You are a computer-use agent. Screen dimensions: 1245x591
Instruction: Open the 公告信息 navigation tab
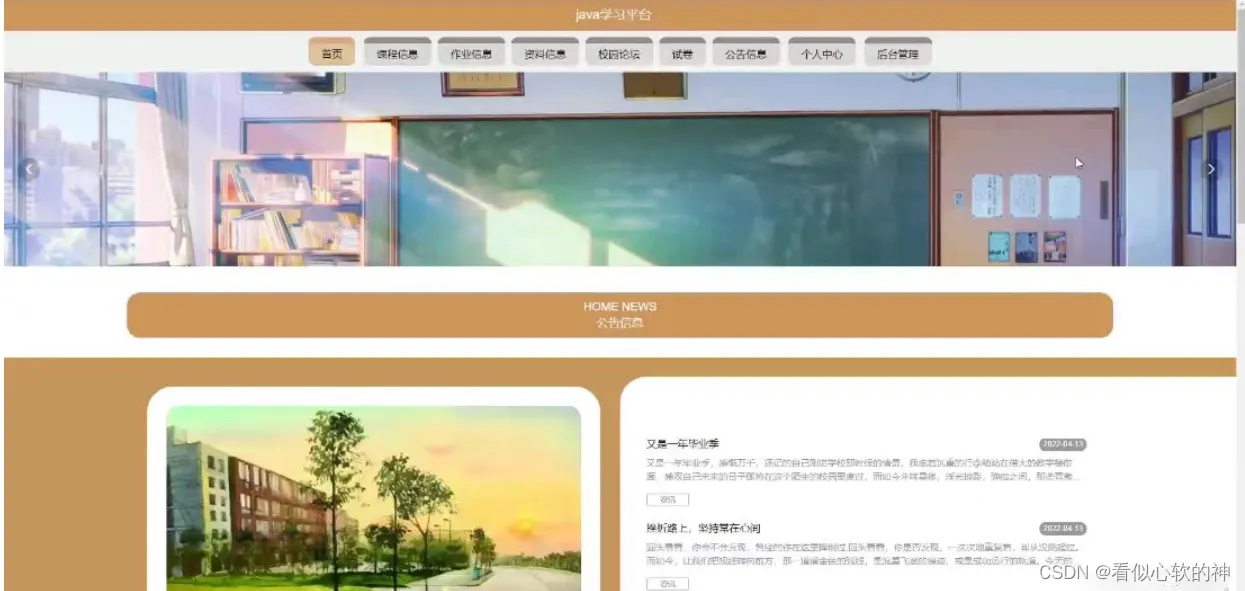pyautogui.click(x=746, y=53)
